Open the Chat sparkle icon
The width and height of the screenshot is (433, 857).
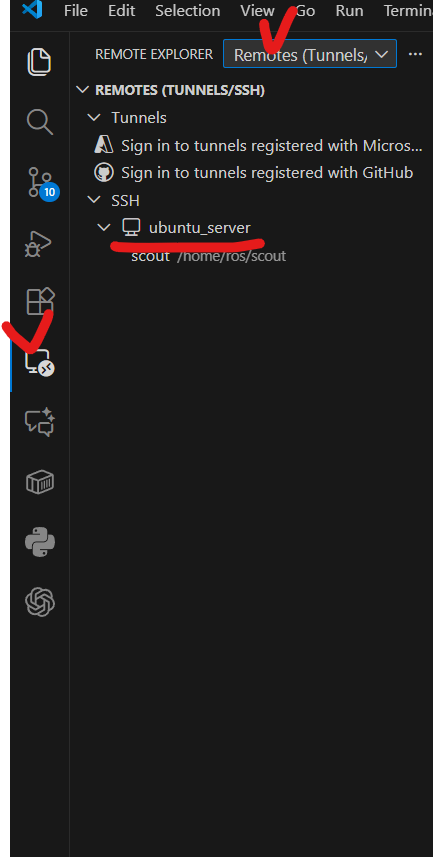click(40, 422)
